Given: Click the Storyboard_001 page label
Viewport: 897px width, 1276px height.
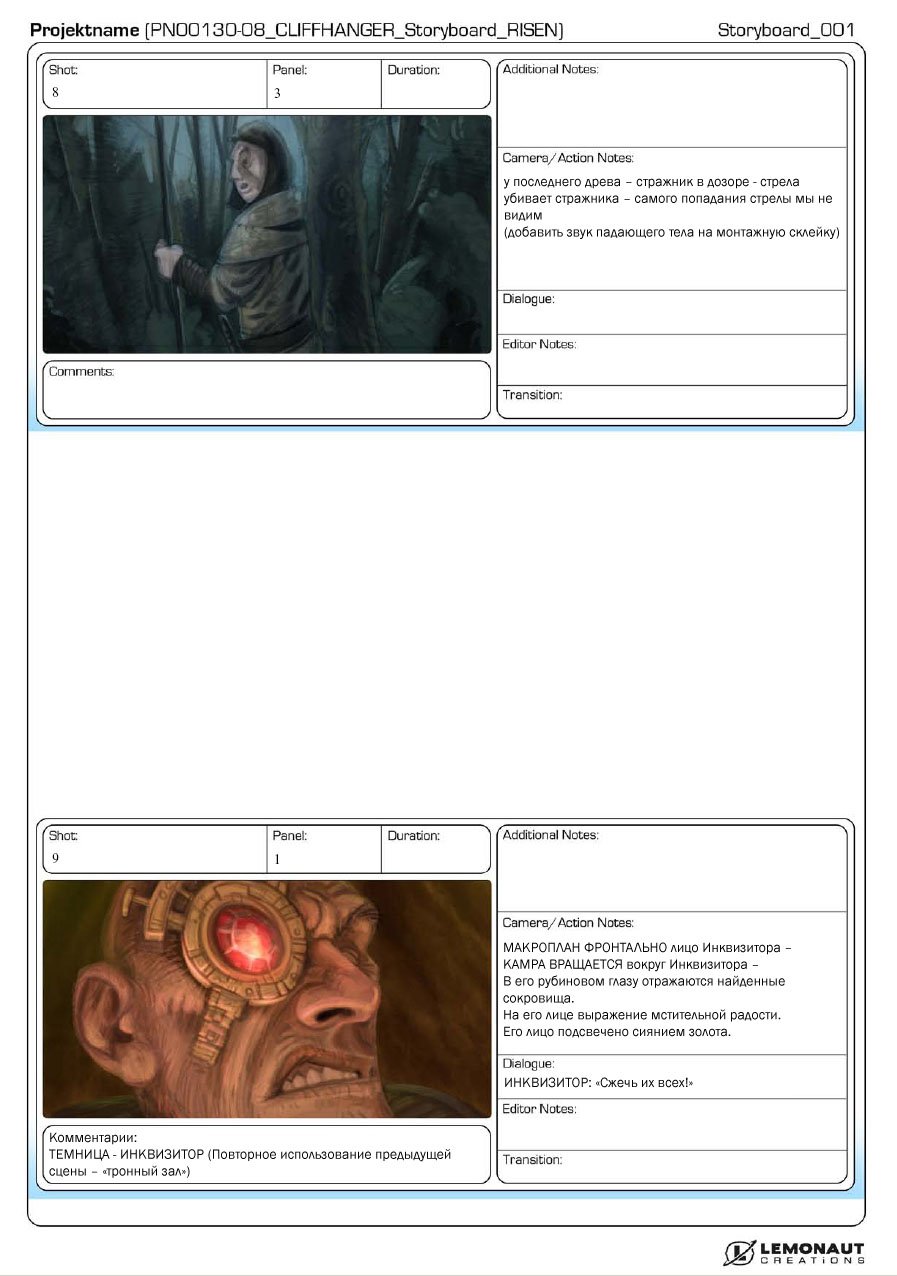Looking at the screenshot, I should (786, 31).
